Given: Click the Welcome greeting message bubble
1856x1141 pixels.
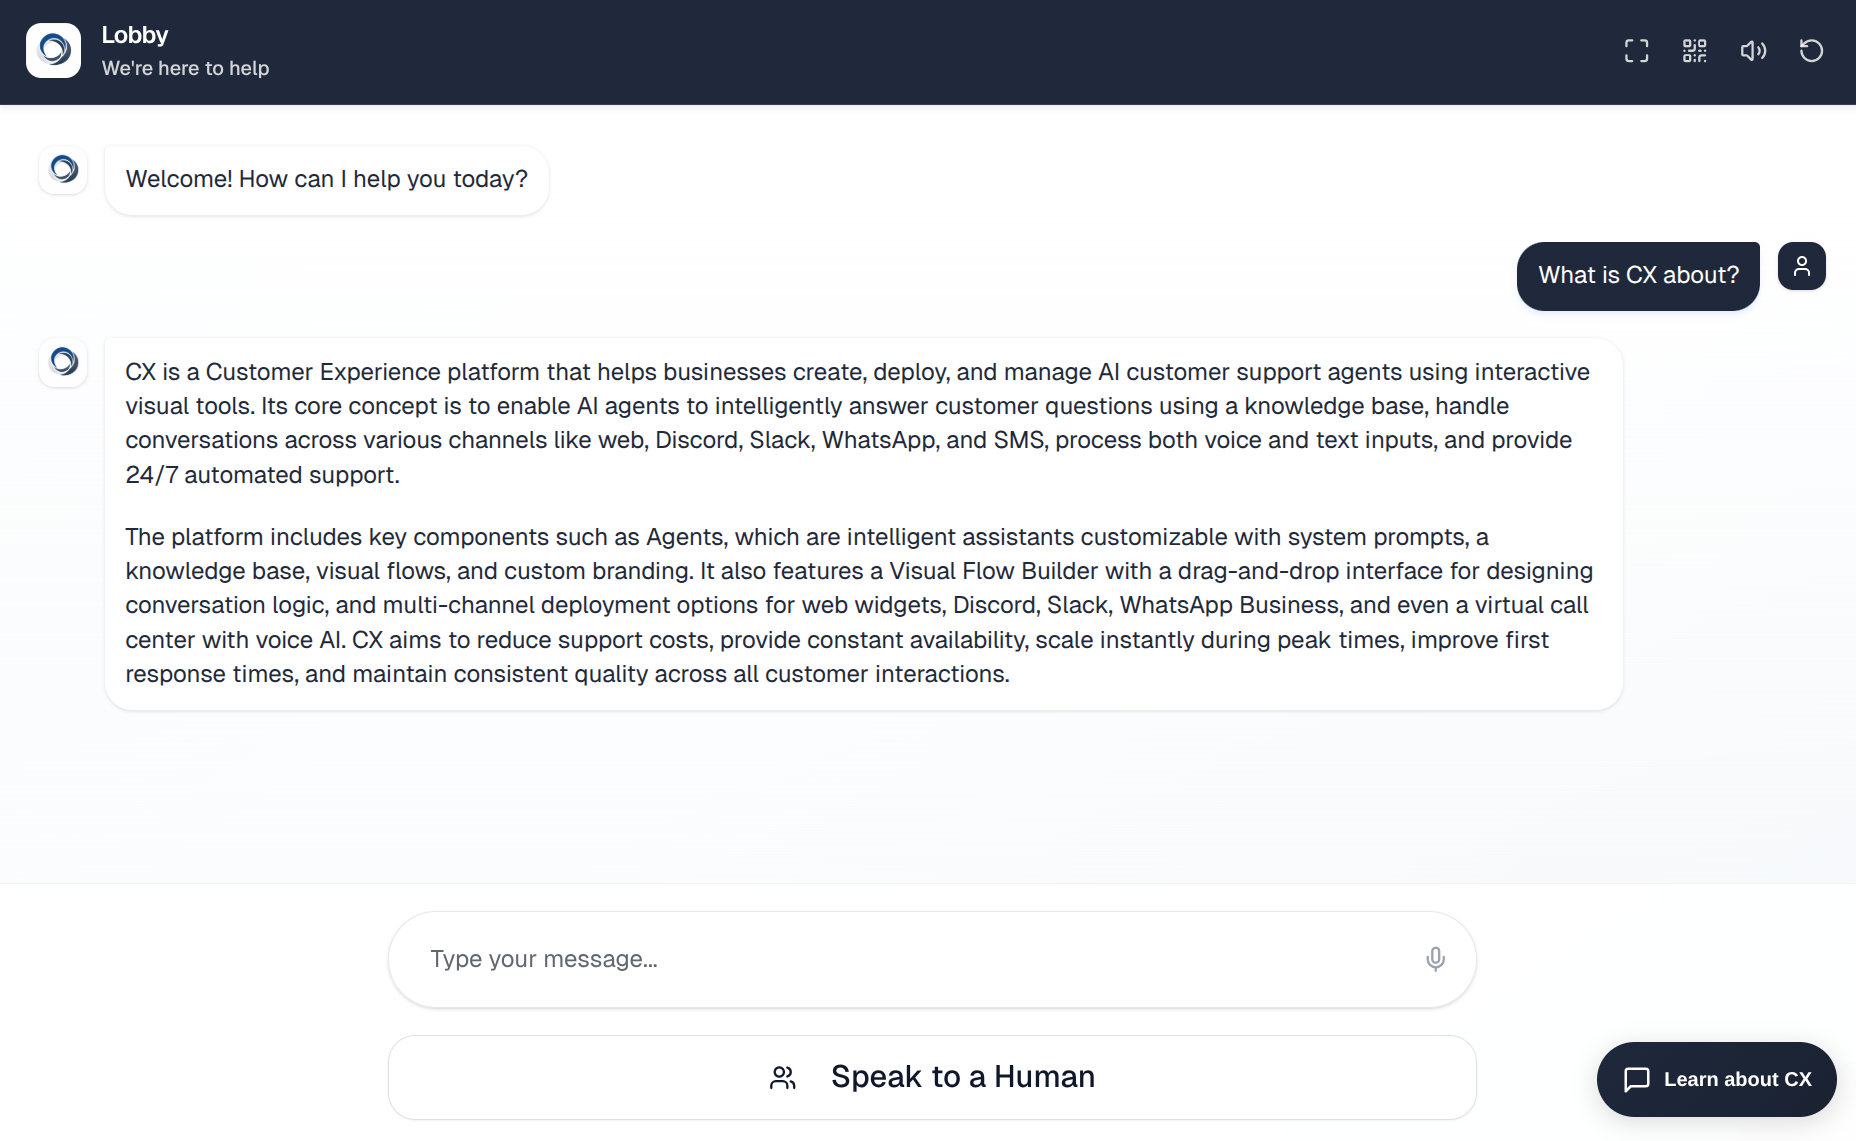Looking at the screenshot, I should click(326, 180).
